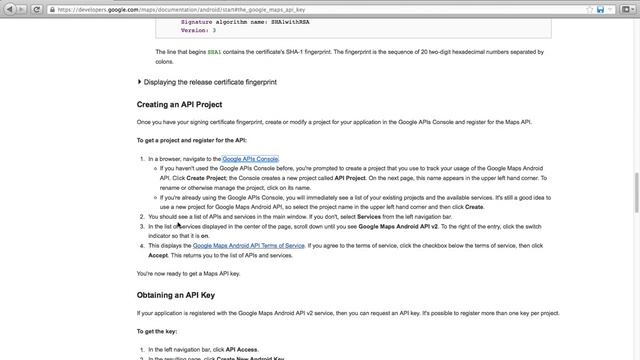This screenshot has width=640, height=360.
Task: Open the toolbar bookmarks menu button
Action: pyautogui.click(x=627, y=9)
